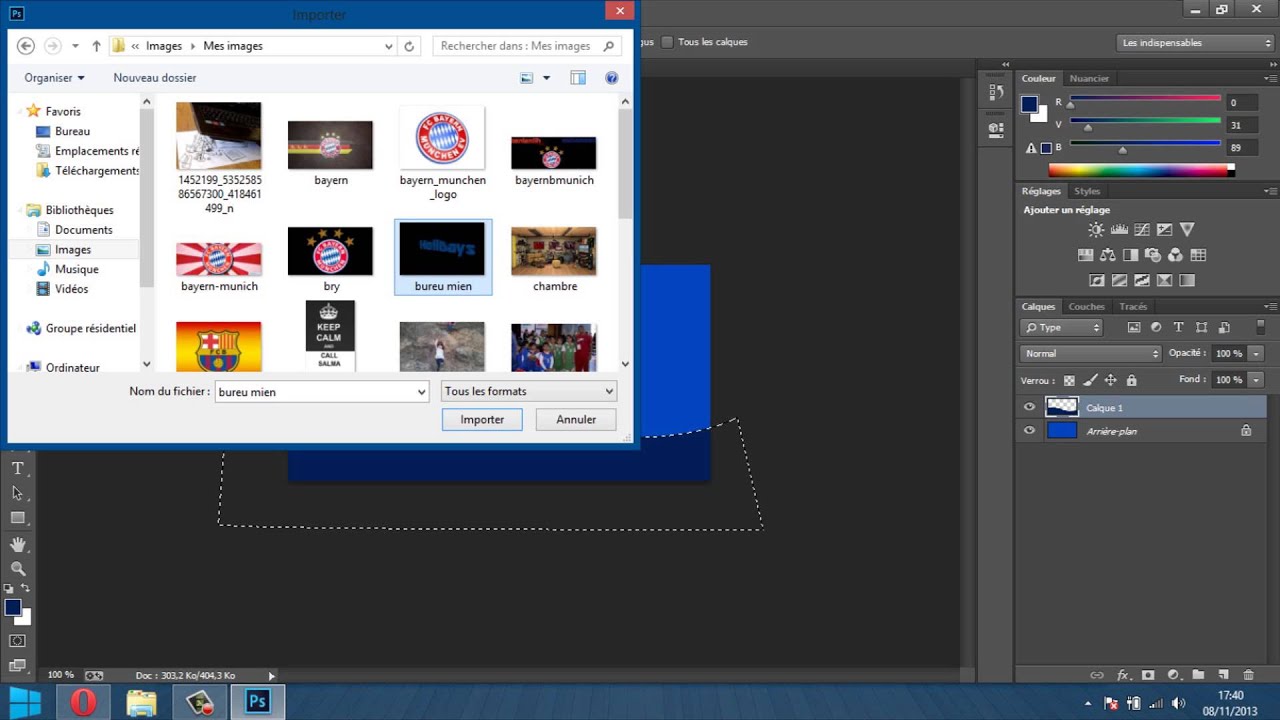This screenshot has width=1280, height=720.
Task: Add Brightness/Contrast adjustment
Action: [1096, 229]
